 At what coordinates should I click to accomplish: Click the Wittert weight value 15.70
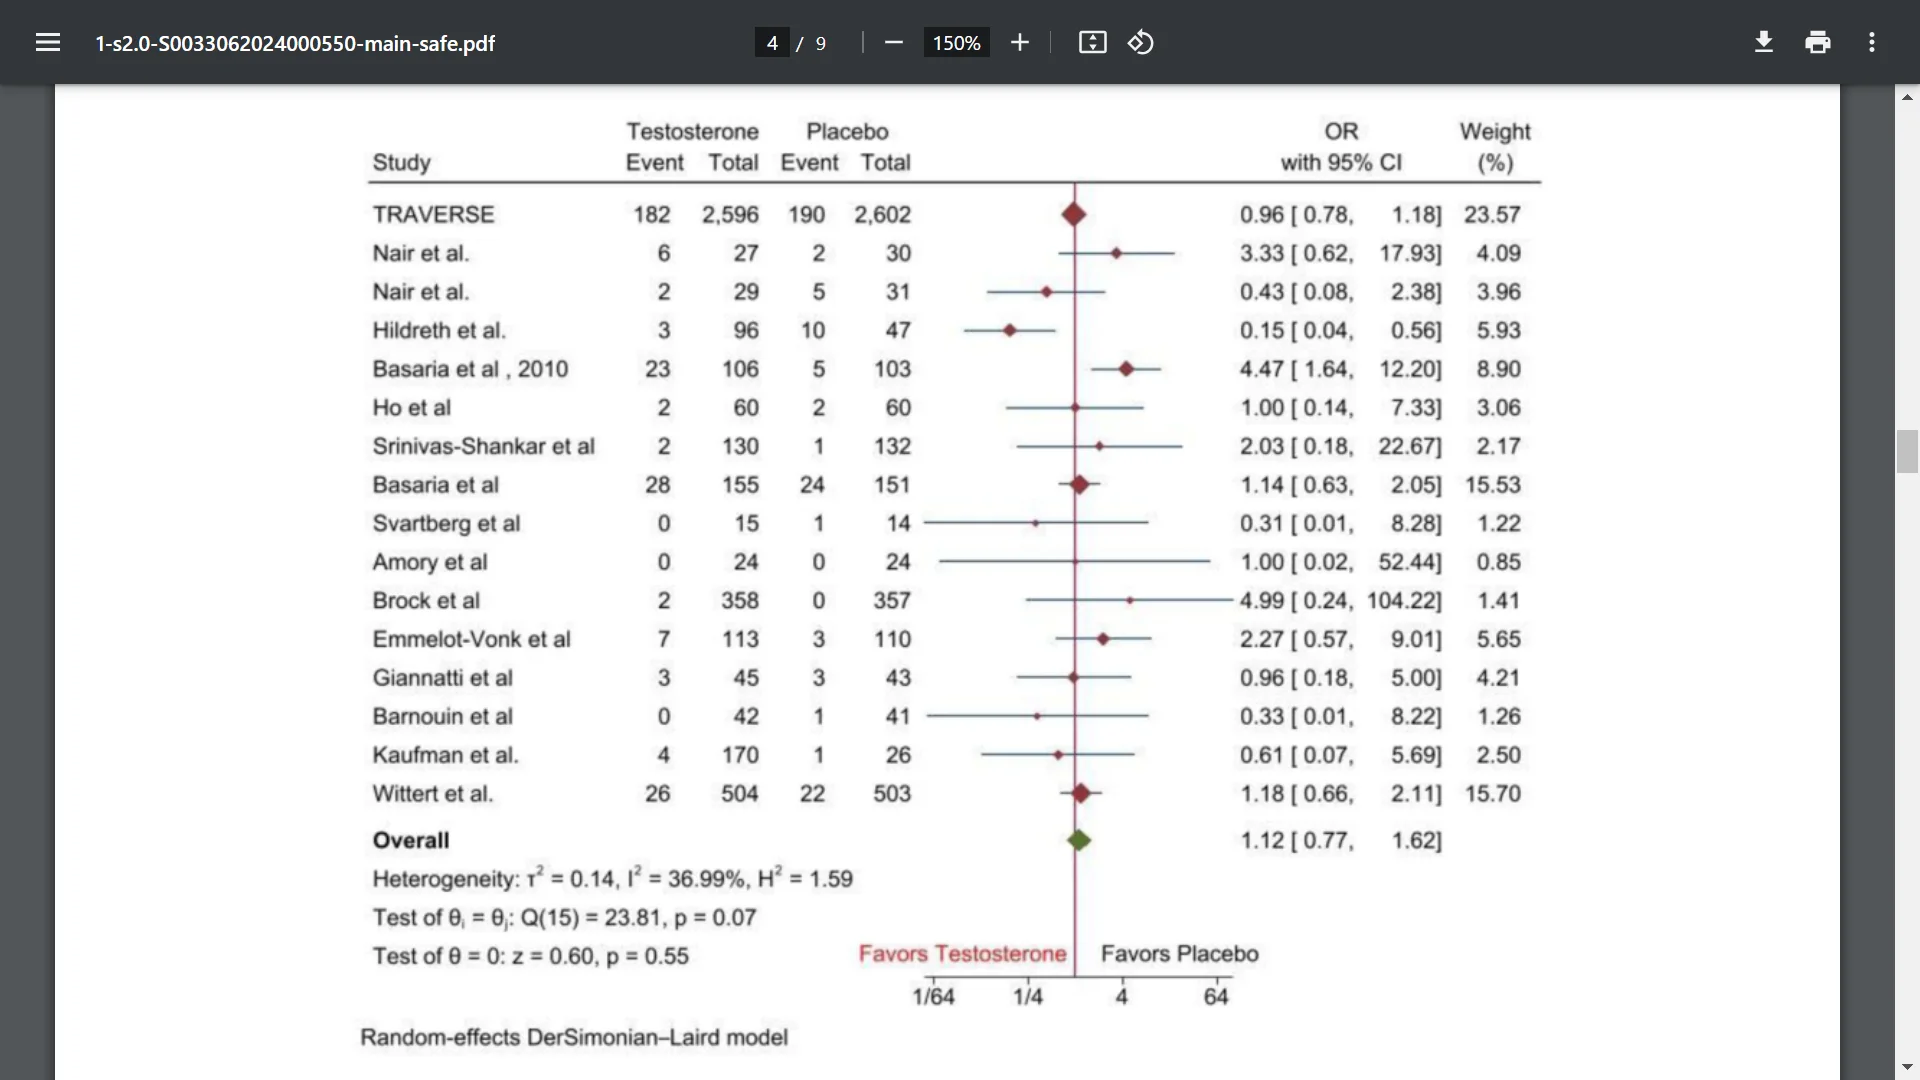pyautogui.click(x=1493, y=794)
